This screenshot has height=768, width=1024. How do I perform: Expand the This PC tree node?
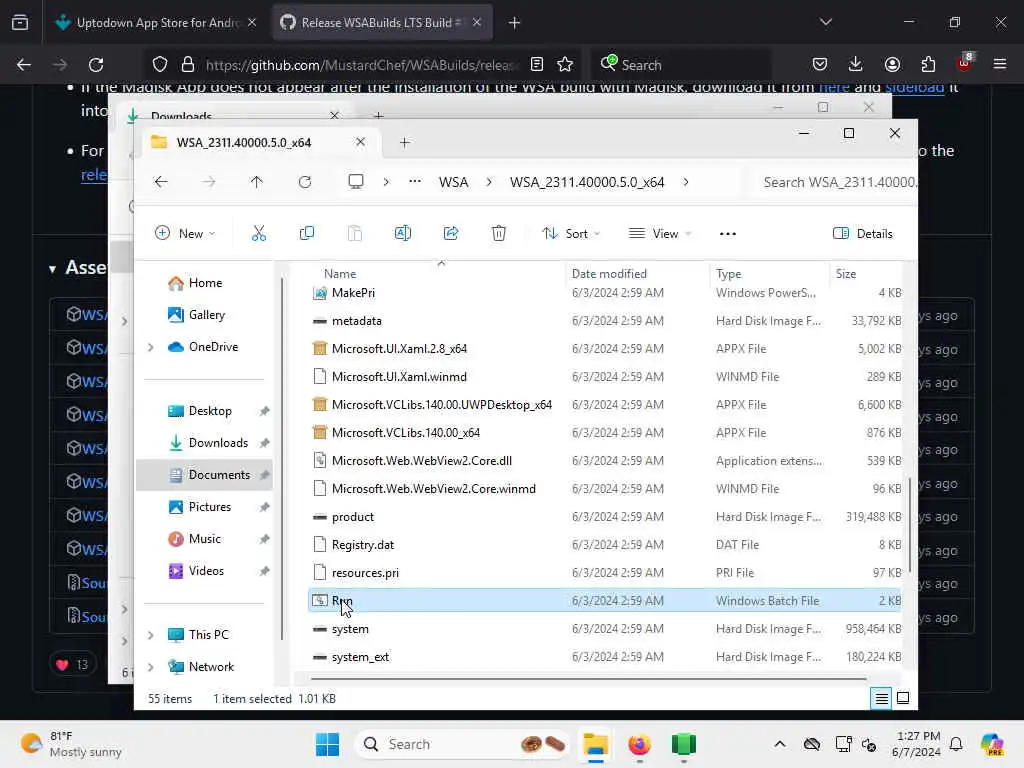coord(151,635)
